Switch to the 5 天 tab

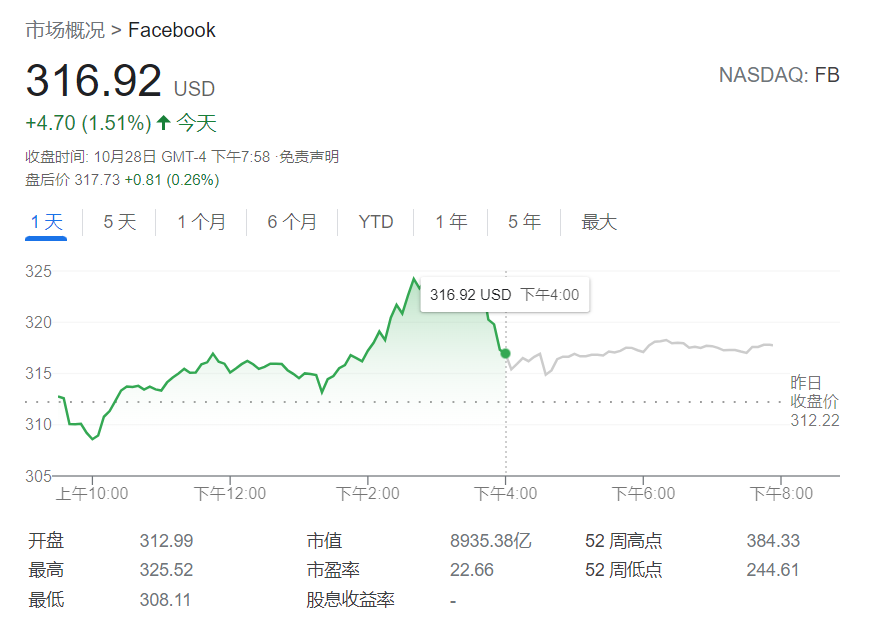(119, 222)
